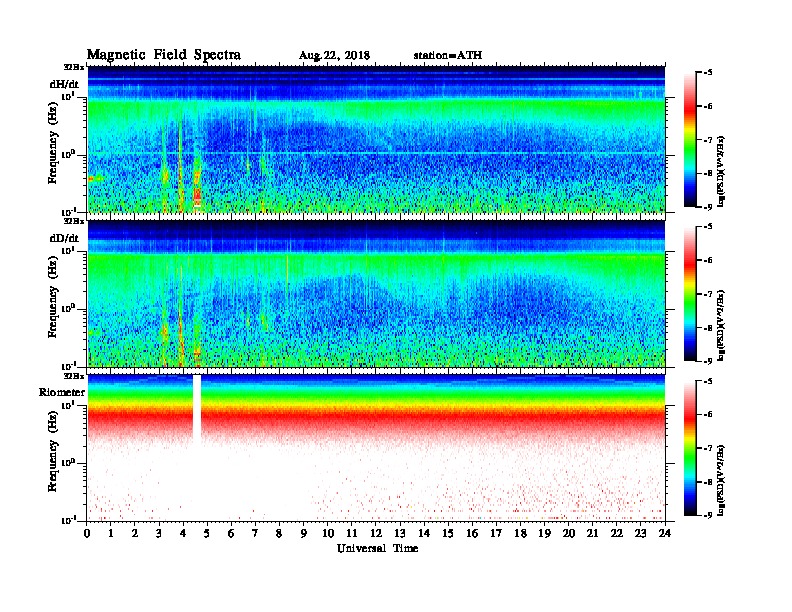Click the "32Hz" label above dD/dt panel
Screen dimensions: 792x612
tap(74, 221)
